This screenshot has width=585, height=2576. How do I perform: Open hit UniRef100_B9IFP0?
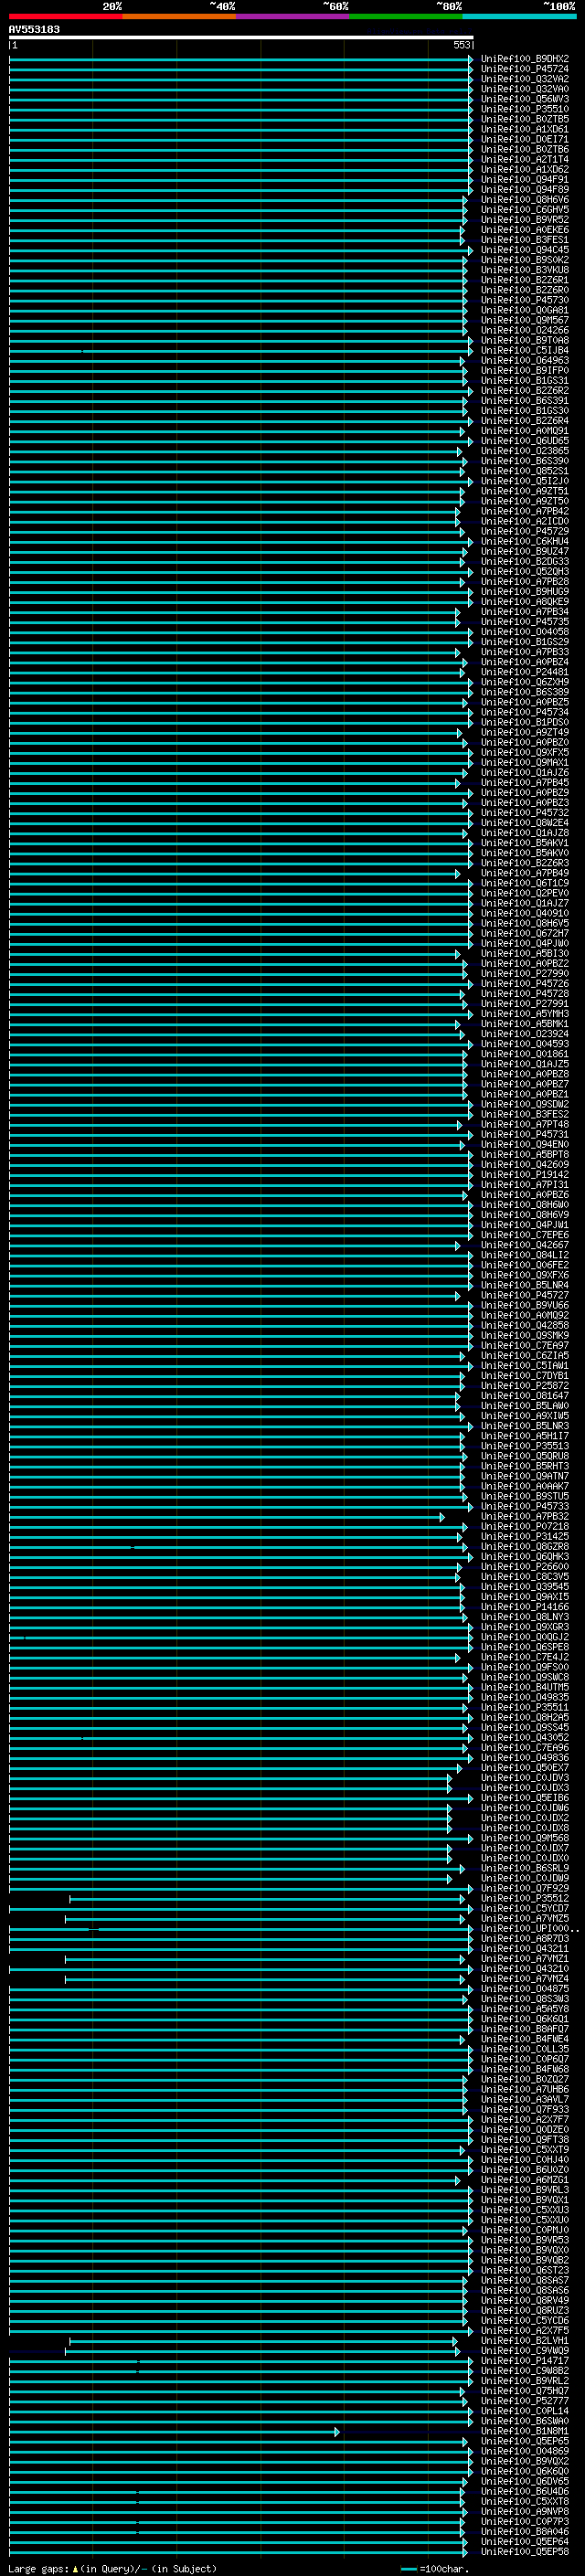click(525, 370)
